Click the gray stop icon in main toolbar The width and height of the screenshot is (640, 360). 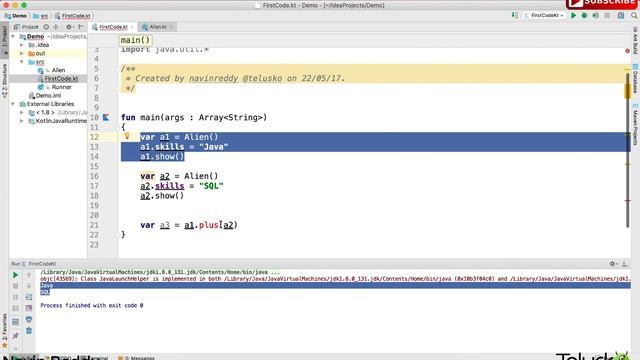[607, 16]
